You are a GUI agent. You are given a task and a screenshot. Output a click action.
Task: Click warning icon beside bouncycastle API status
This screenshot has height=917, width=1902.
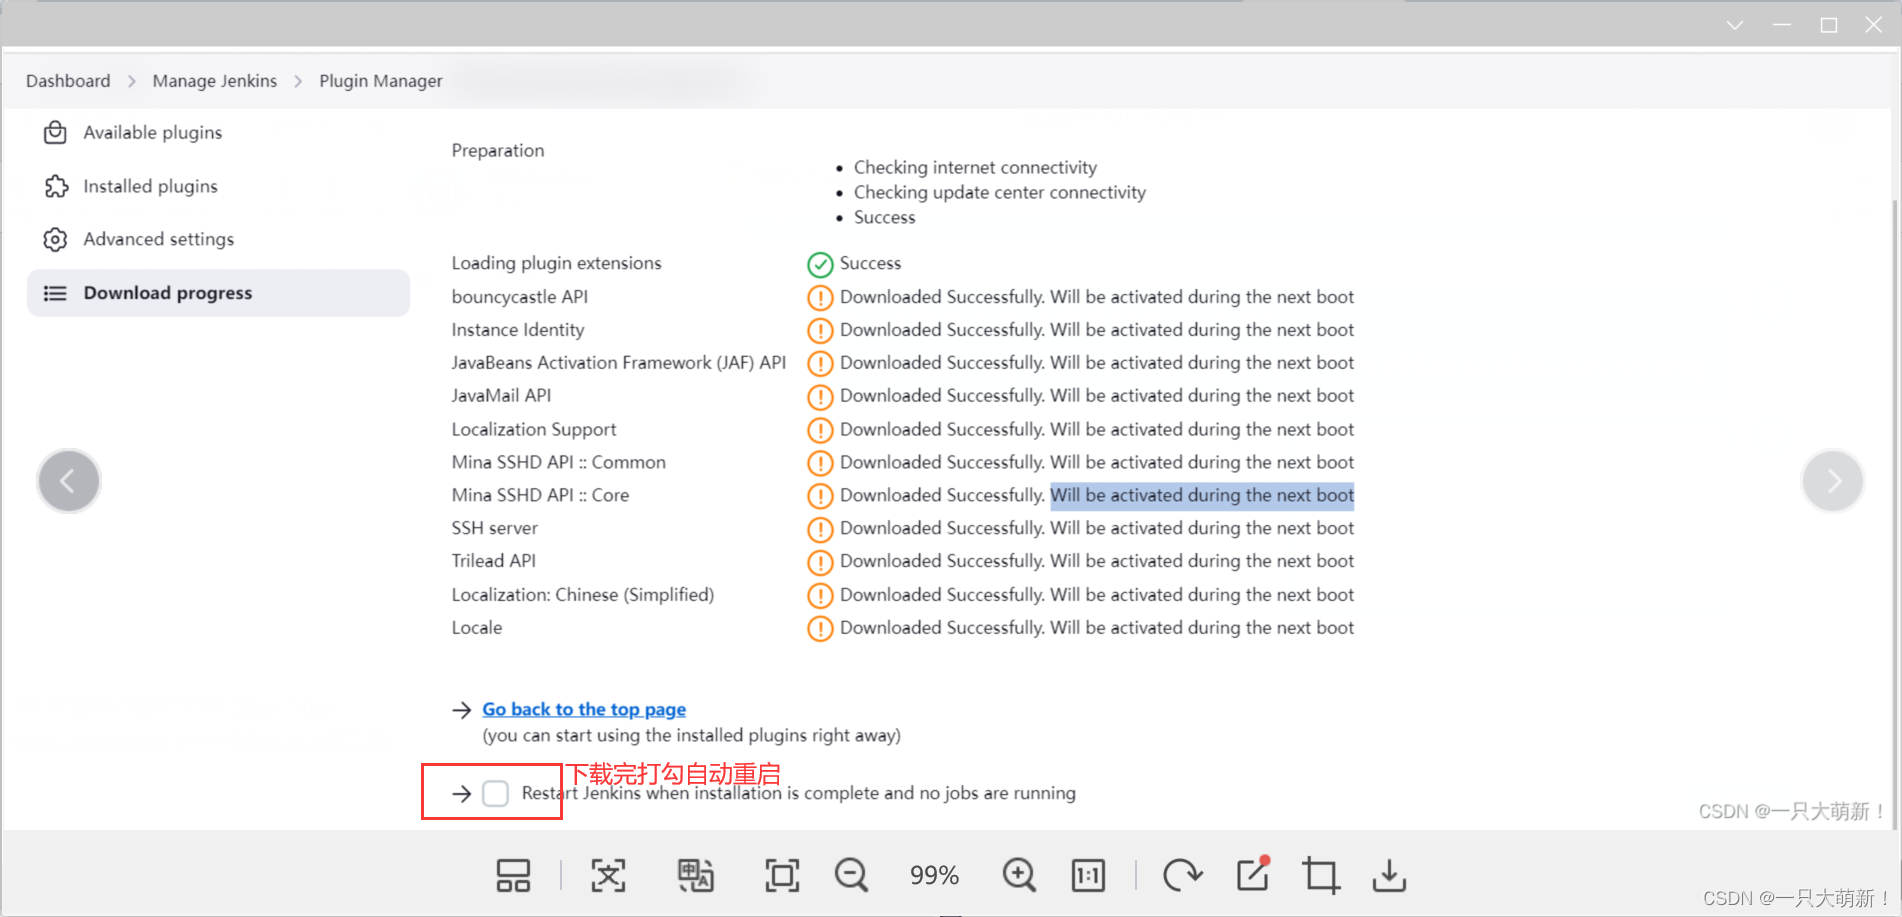[820, 298]
